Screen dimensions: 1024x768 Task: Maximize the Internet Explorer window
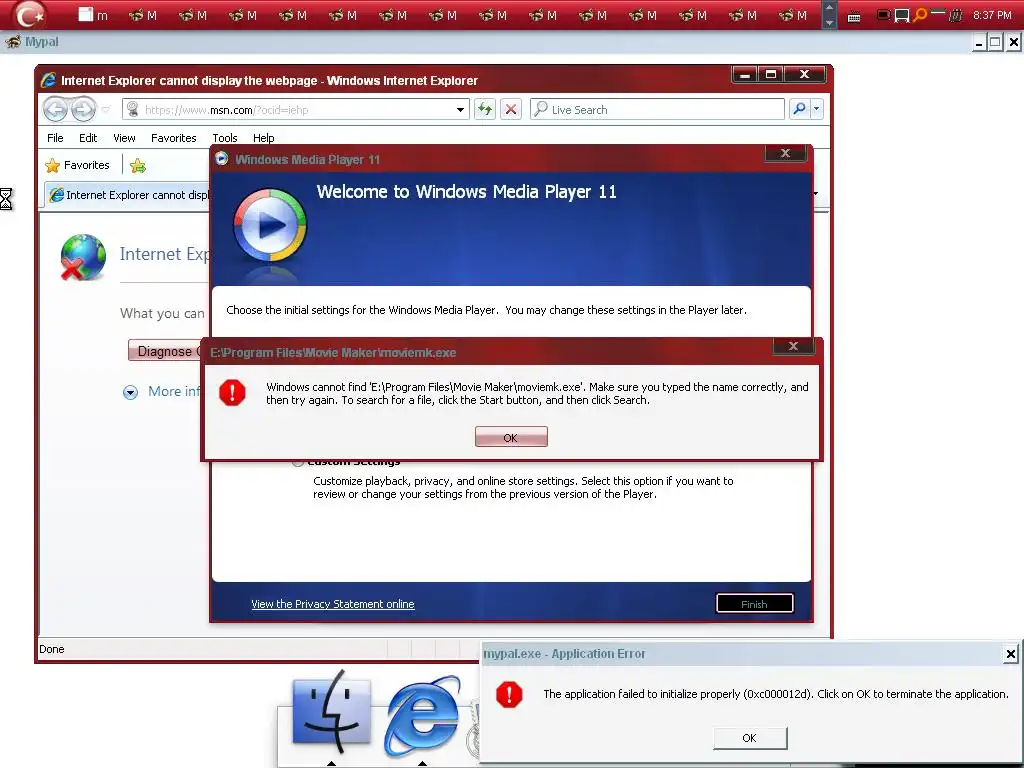point(771,74)
